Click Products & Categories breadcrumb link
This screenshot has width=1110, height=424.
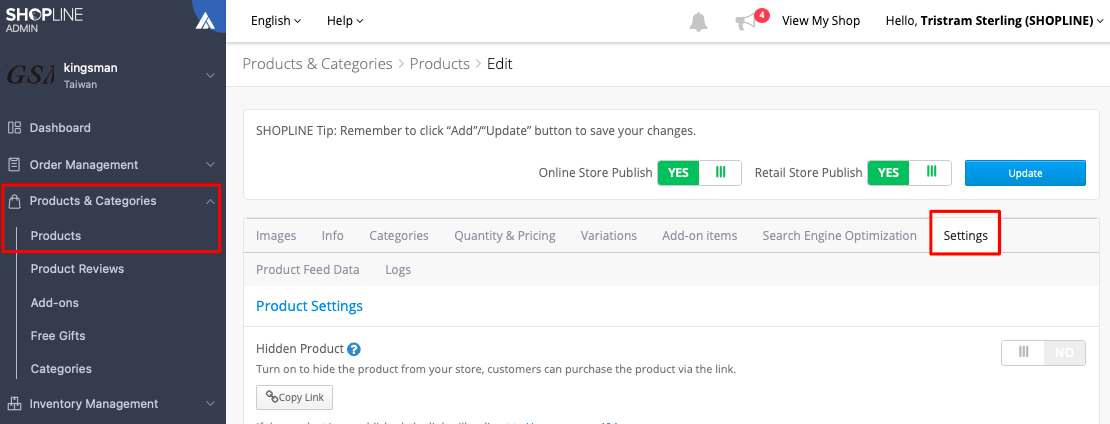click(x=317, y=64)
